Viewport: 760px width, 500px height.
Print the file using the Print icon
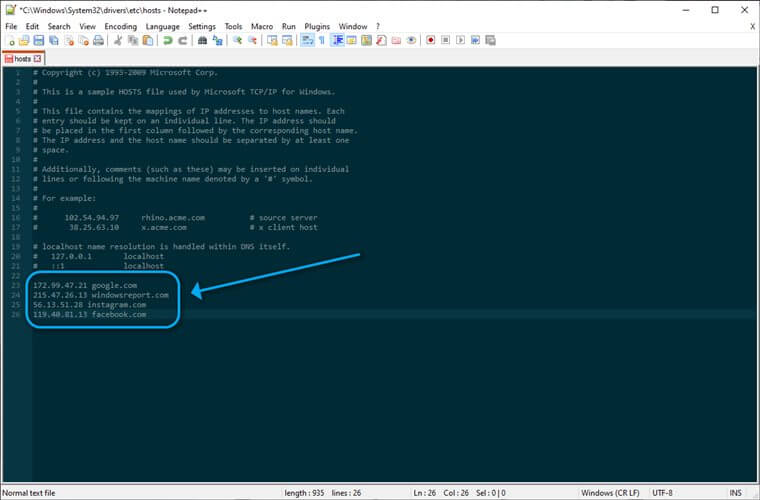click(98, 41)
